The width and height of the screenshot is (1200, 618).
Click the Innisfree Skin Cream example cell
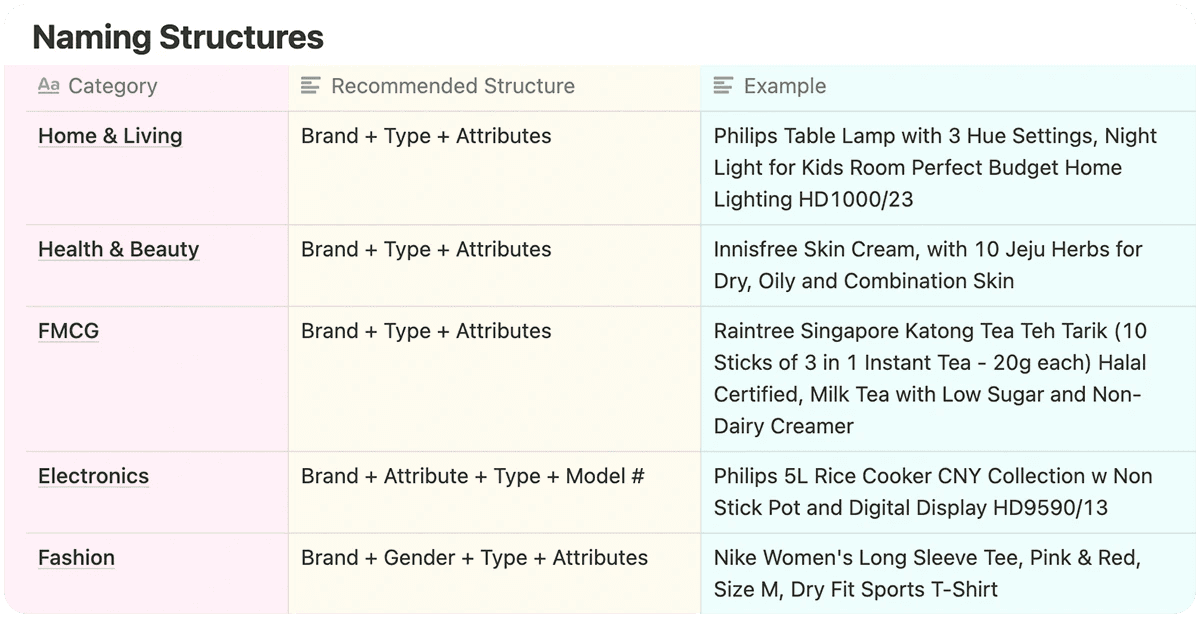click(927, 265)
